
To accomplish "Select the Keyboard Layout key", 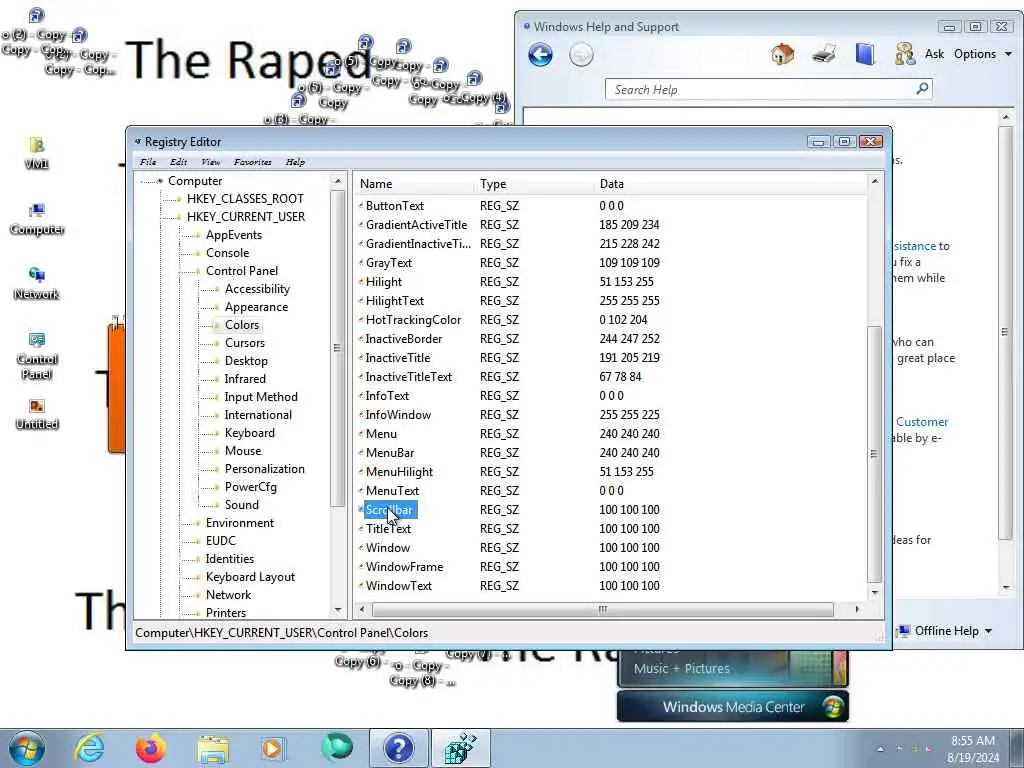I will coord(250,577).
